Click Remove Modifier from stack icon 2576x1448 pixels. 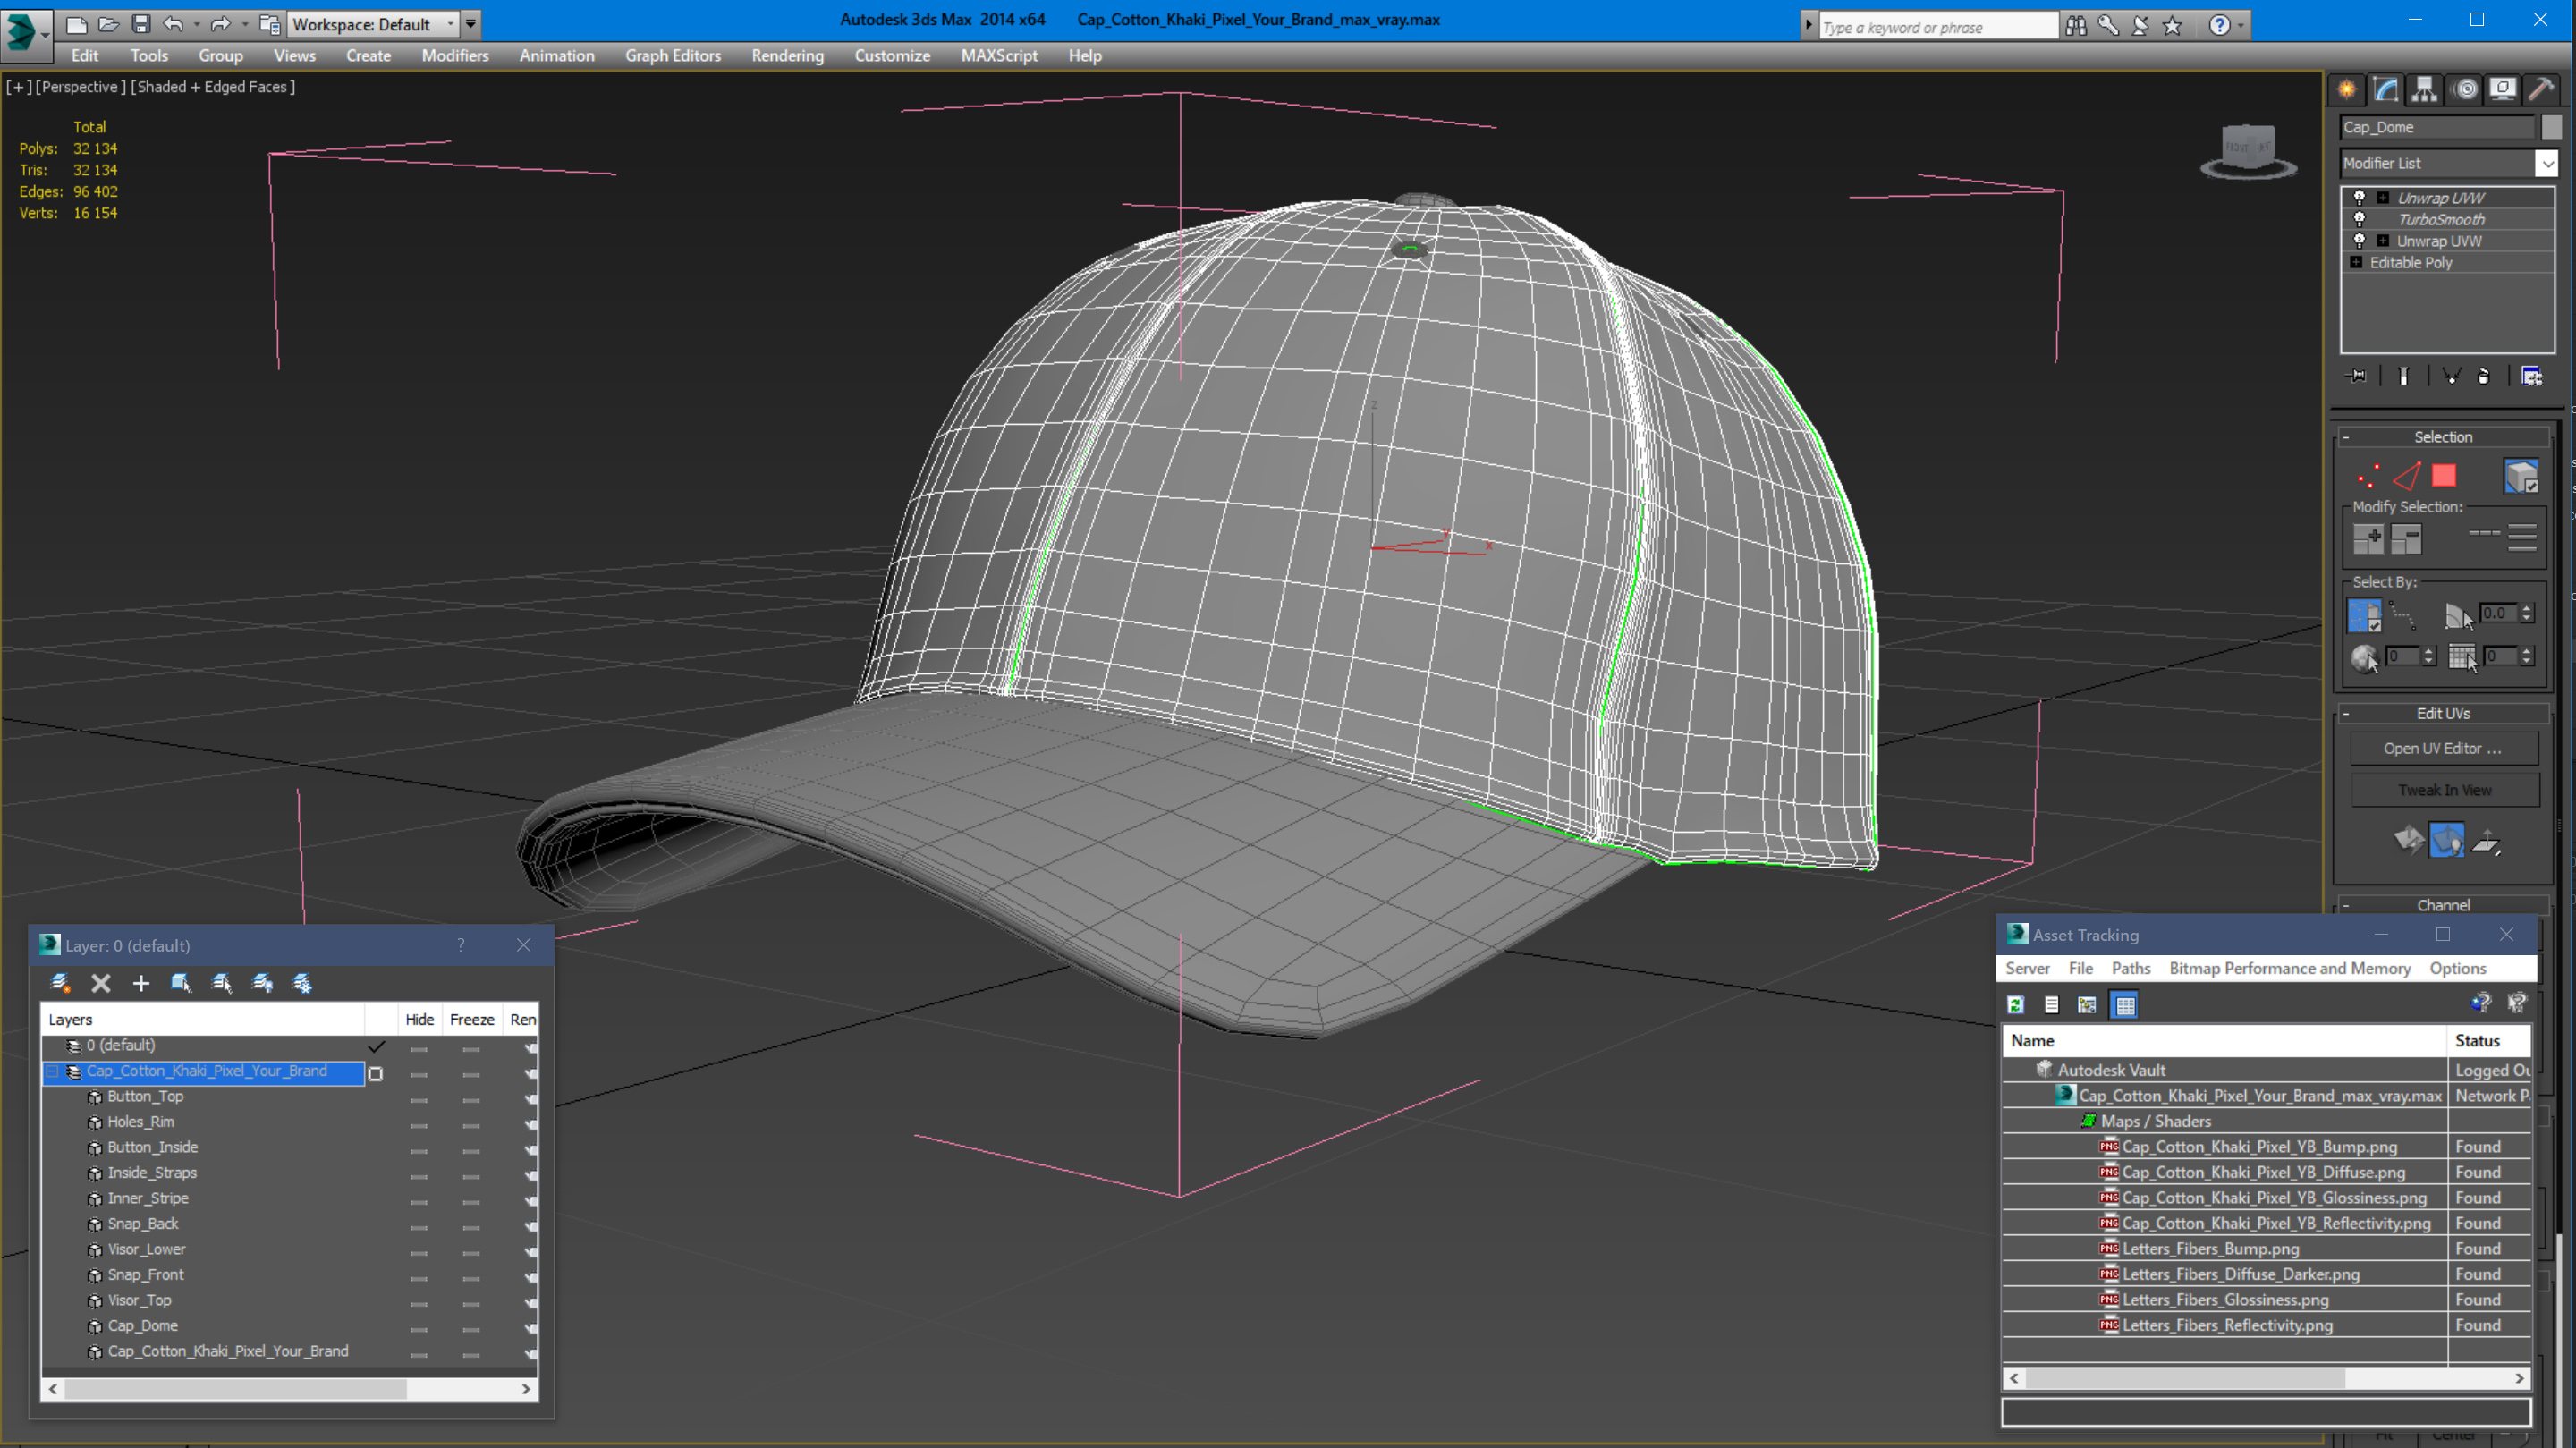point(2483,376)
